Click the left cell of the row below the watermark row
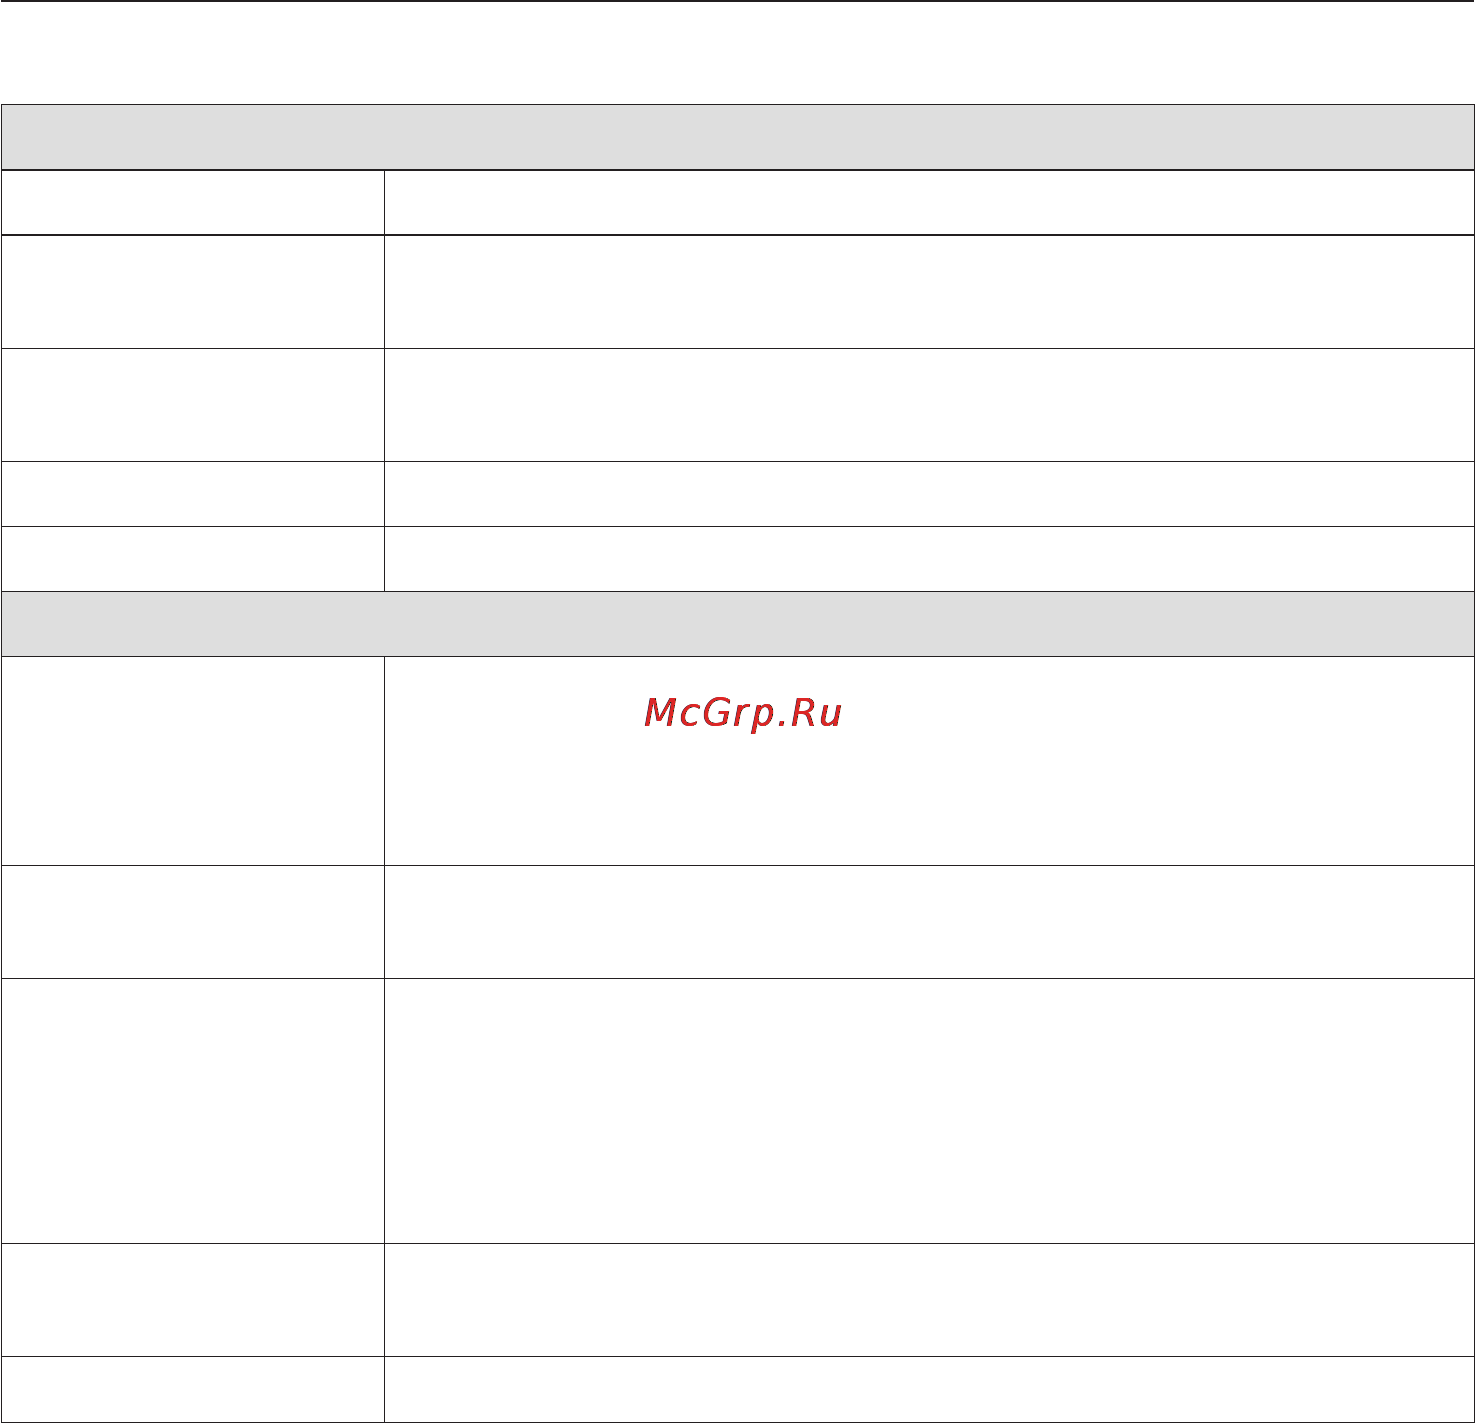Screen dimensions: 1475x1423 point(193,922)
